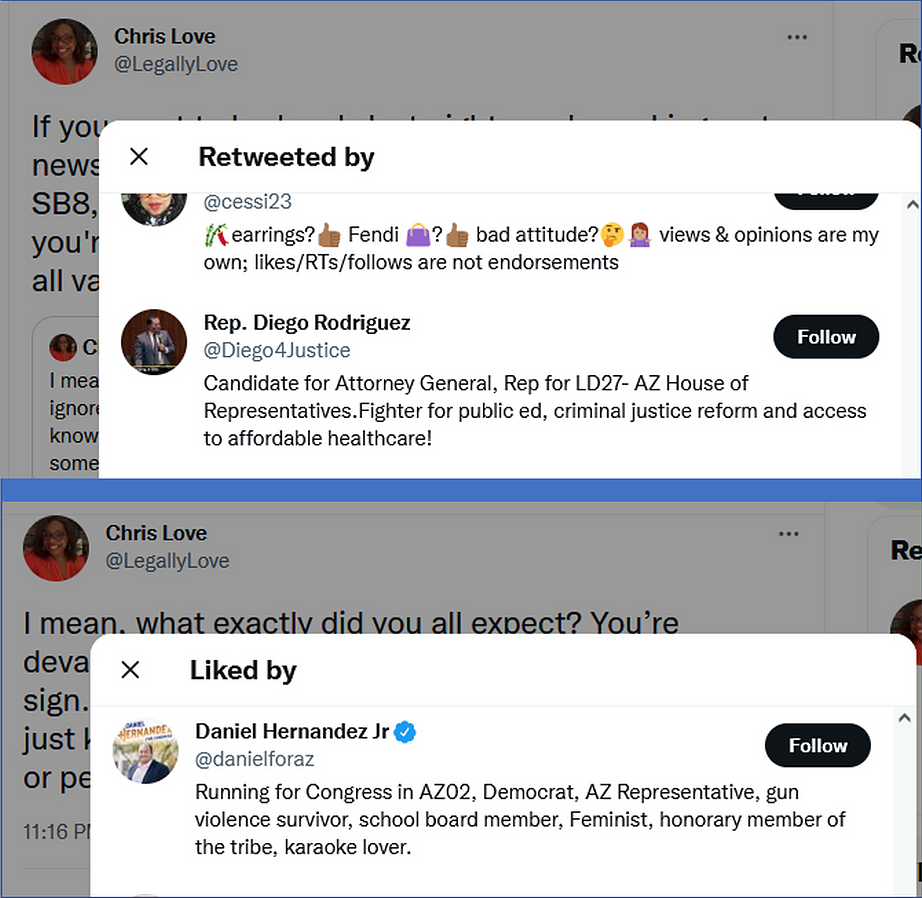Open the @danielforaz handle link
Viewport: 922px width, 898px height.
click(254, 759)
